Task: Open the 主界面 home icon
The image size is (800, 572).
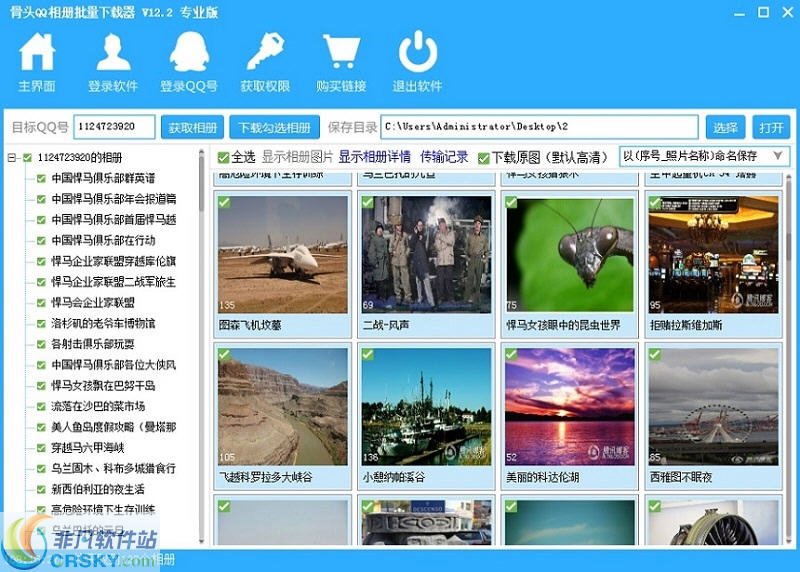Action: click(37, 52)
